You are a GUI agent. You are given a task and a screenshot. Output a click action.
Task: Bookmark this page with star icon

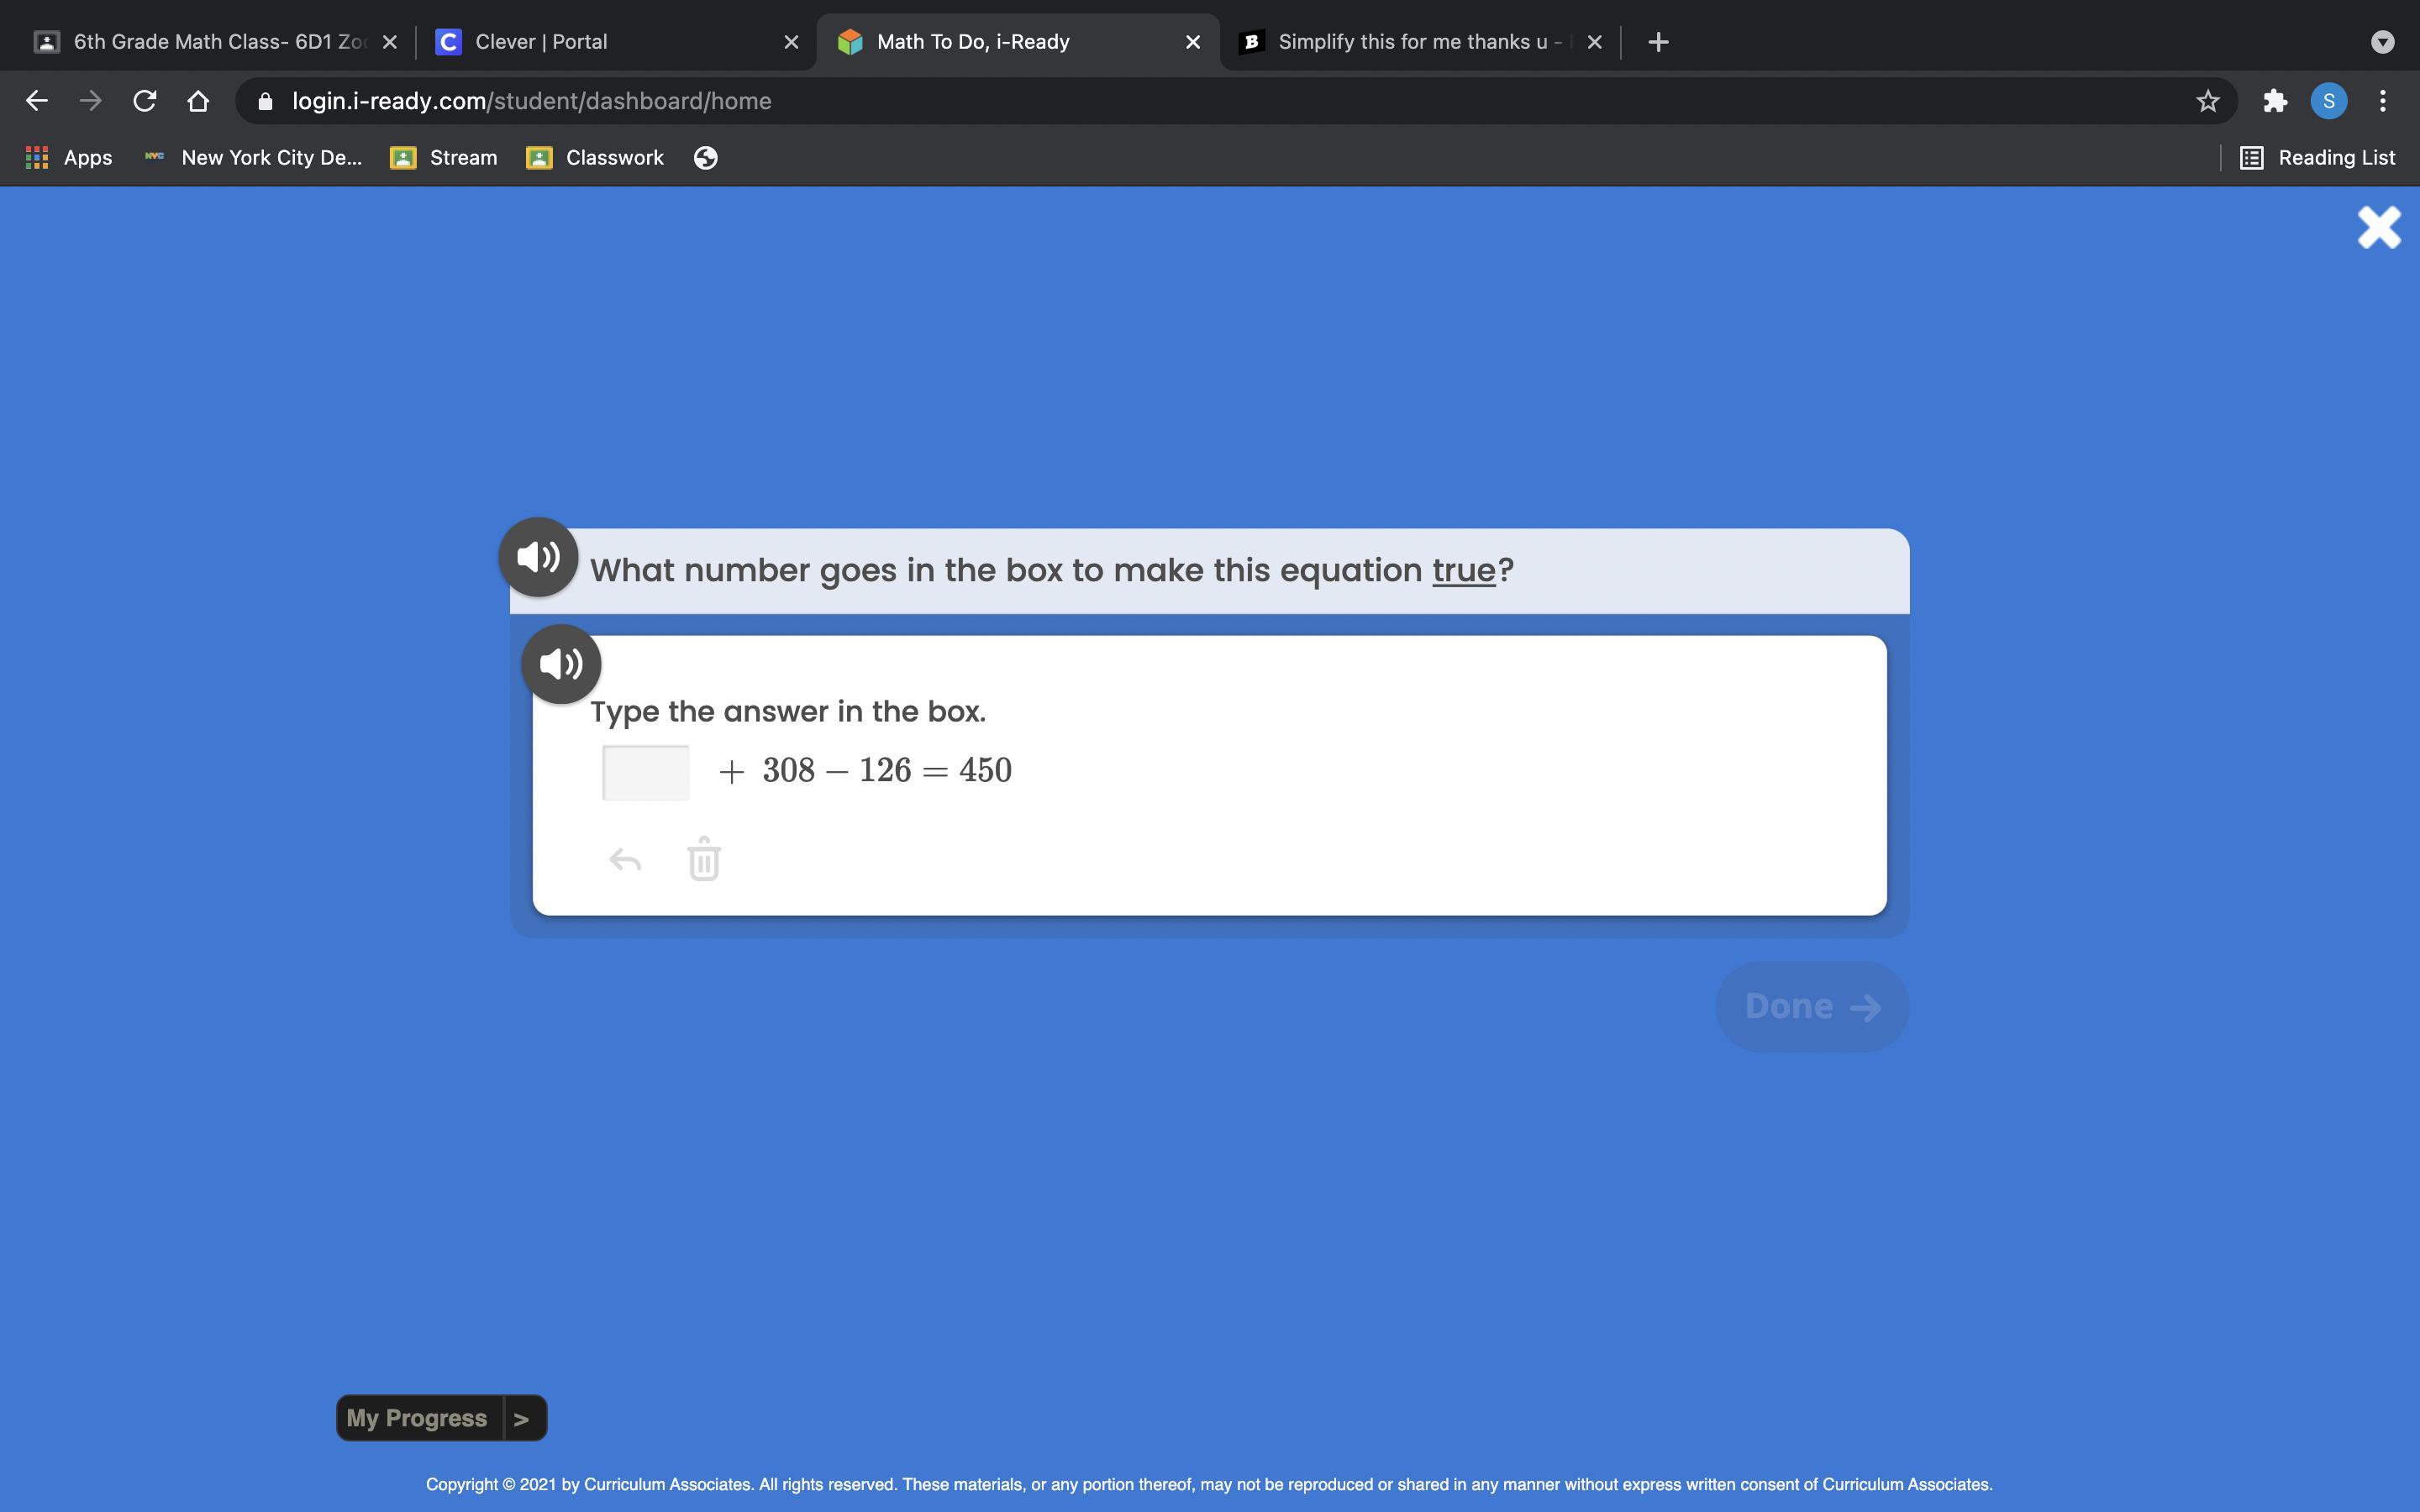pos(2207,101)
